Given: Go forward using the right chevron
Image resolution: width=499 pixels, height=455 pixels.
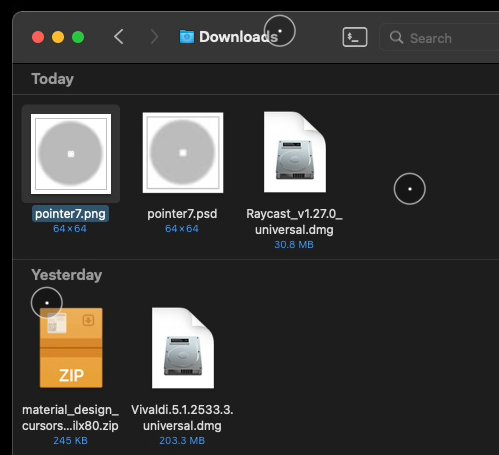Looking at the screenshot, I should click(x=154, y=37).
